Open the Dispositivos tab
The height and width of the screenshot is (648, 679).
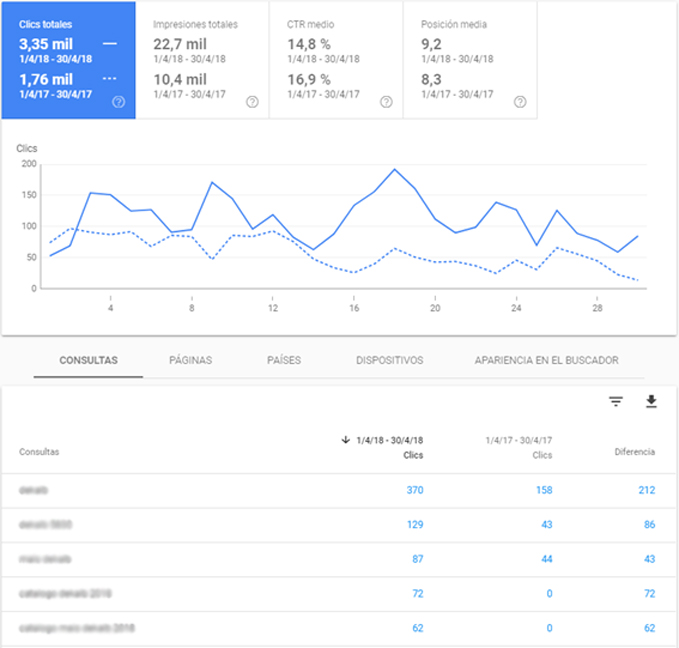point(389,360)
